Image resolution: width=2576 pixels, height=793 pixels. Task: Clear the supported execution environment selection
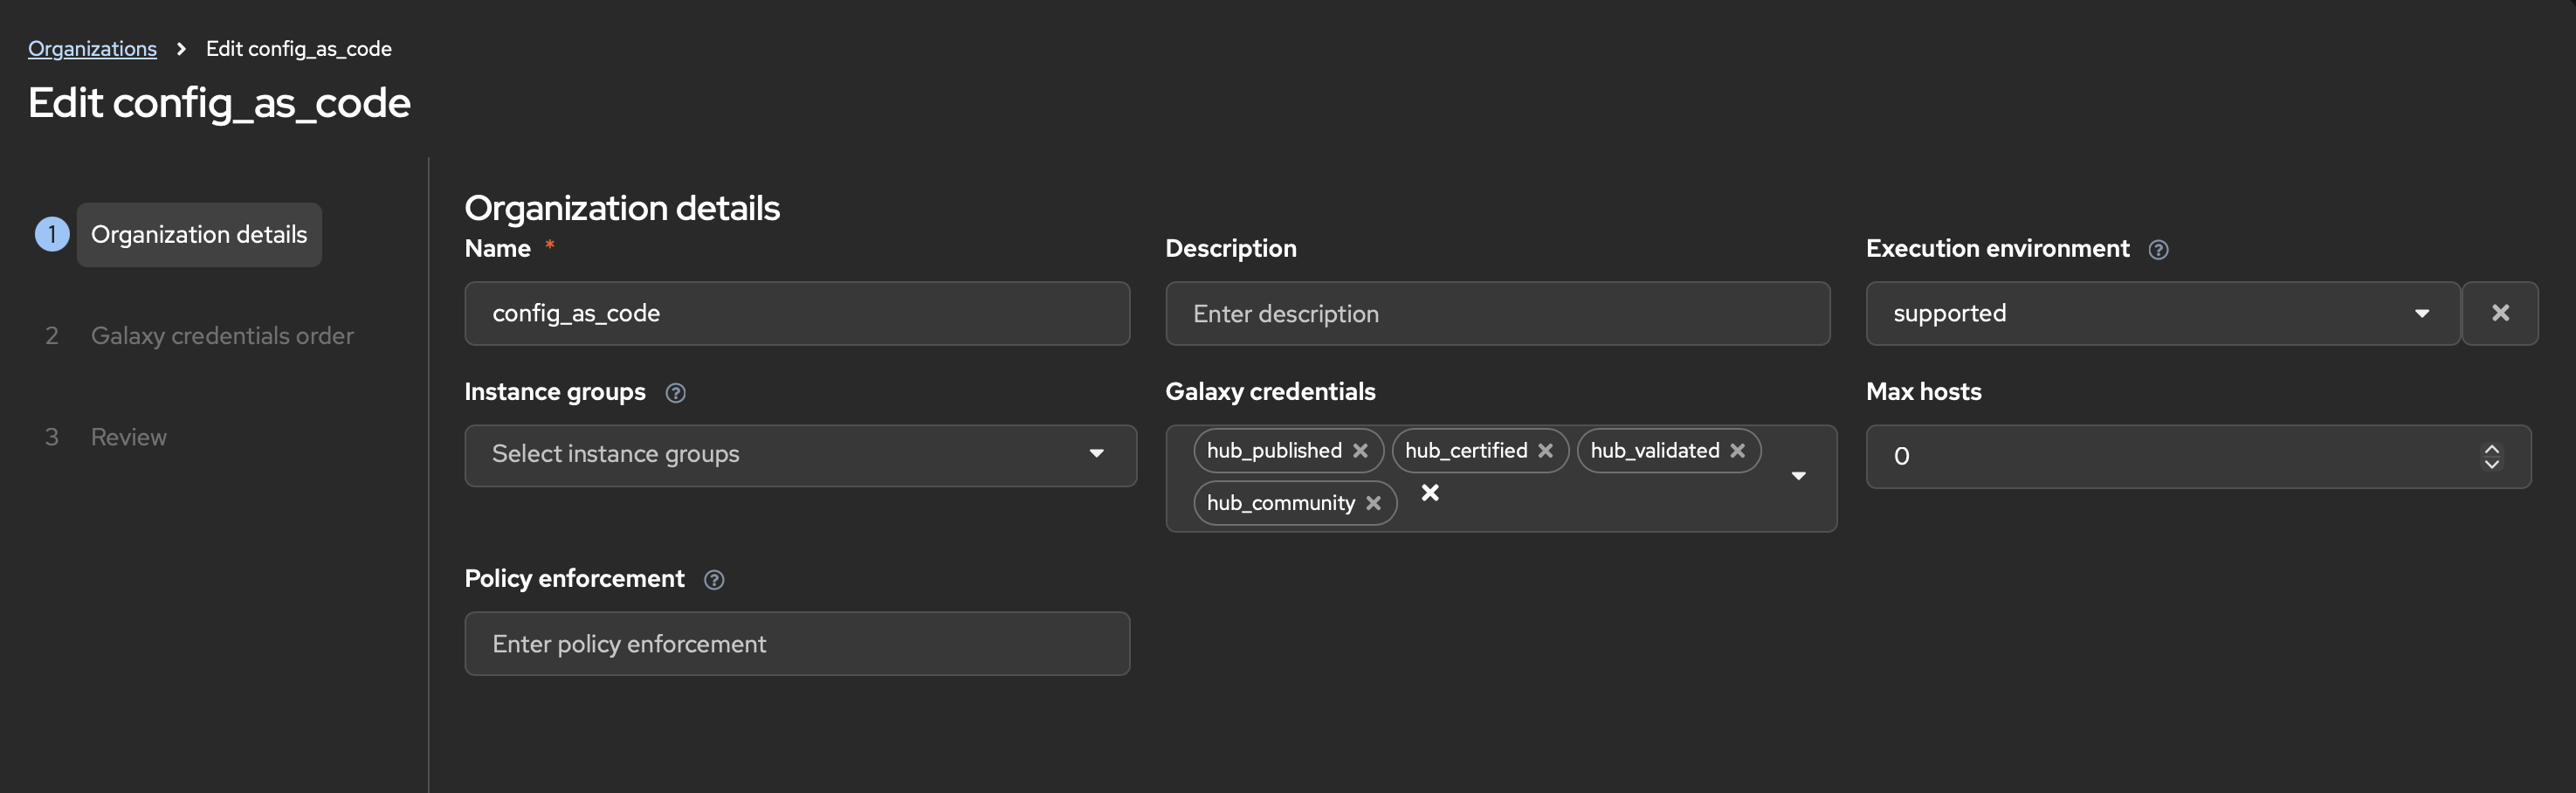coord(2499,314)
